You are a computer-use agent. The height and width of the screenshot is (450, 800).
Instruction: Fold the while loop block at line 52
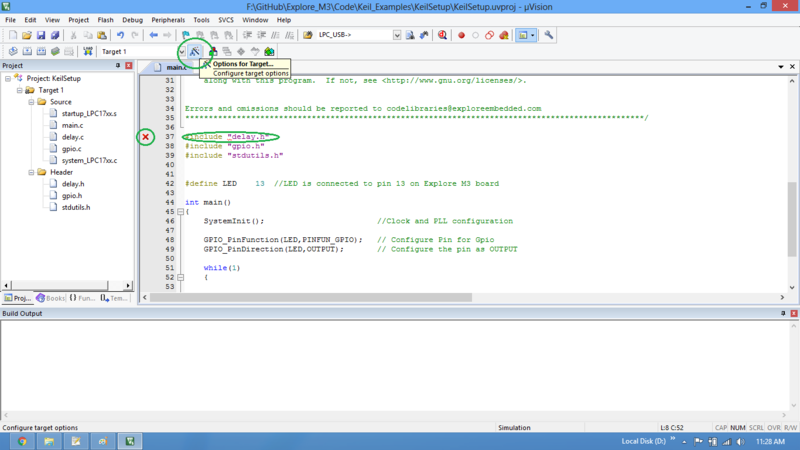181,277
